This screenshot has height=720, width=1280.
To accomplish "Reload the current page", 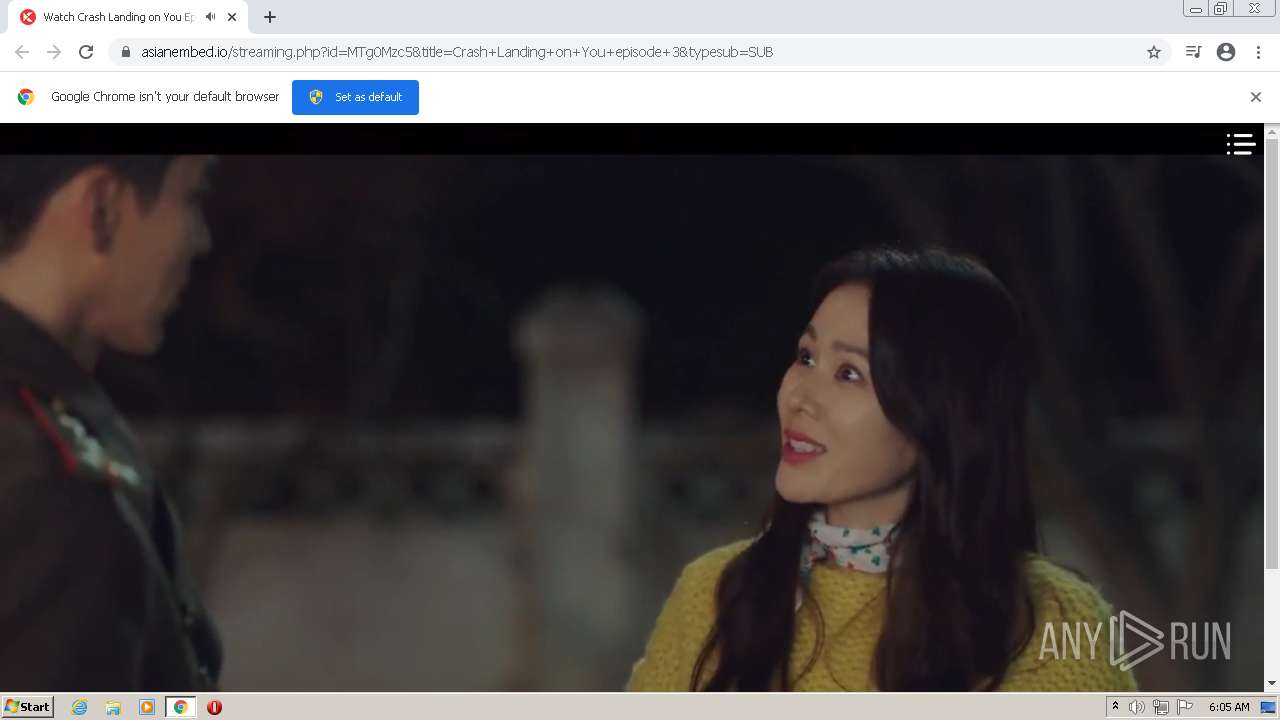I will click(86, 52).
